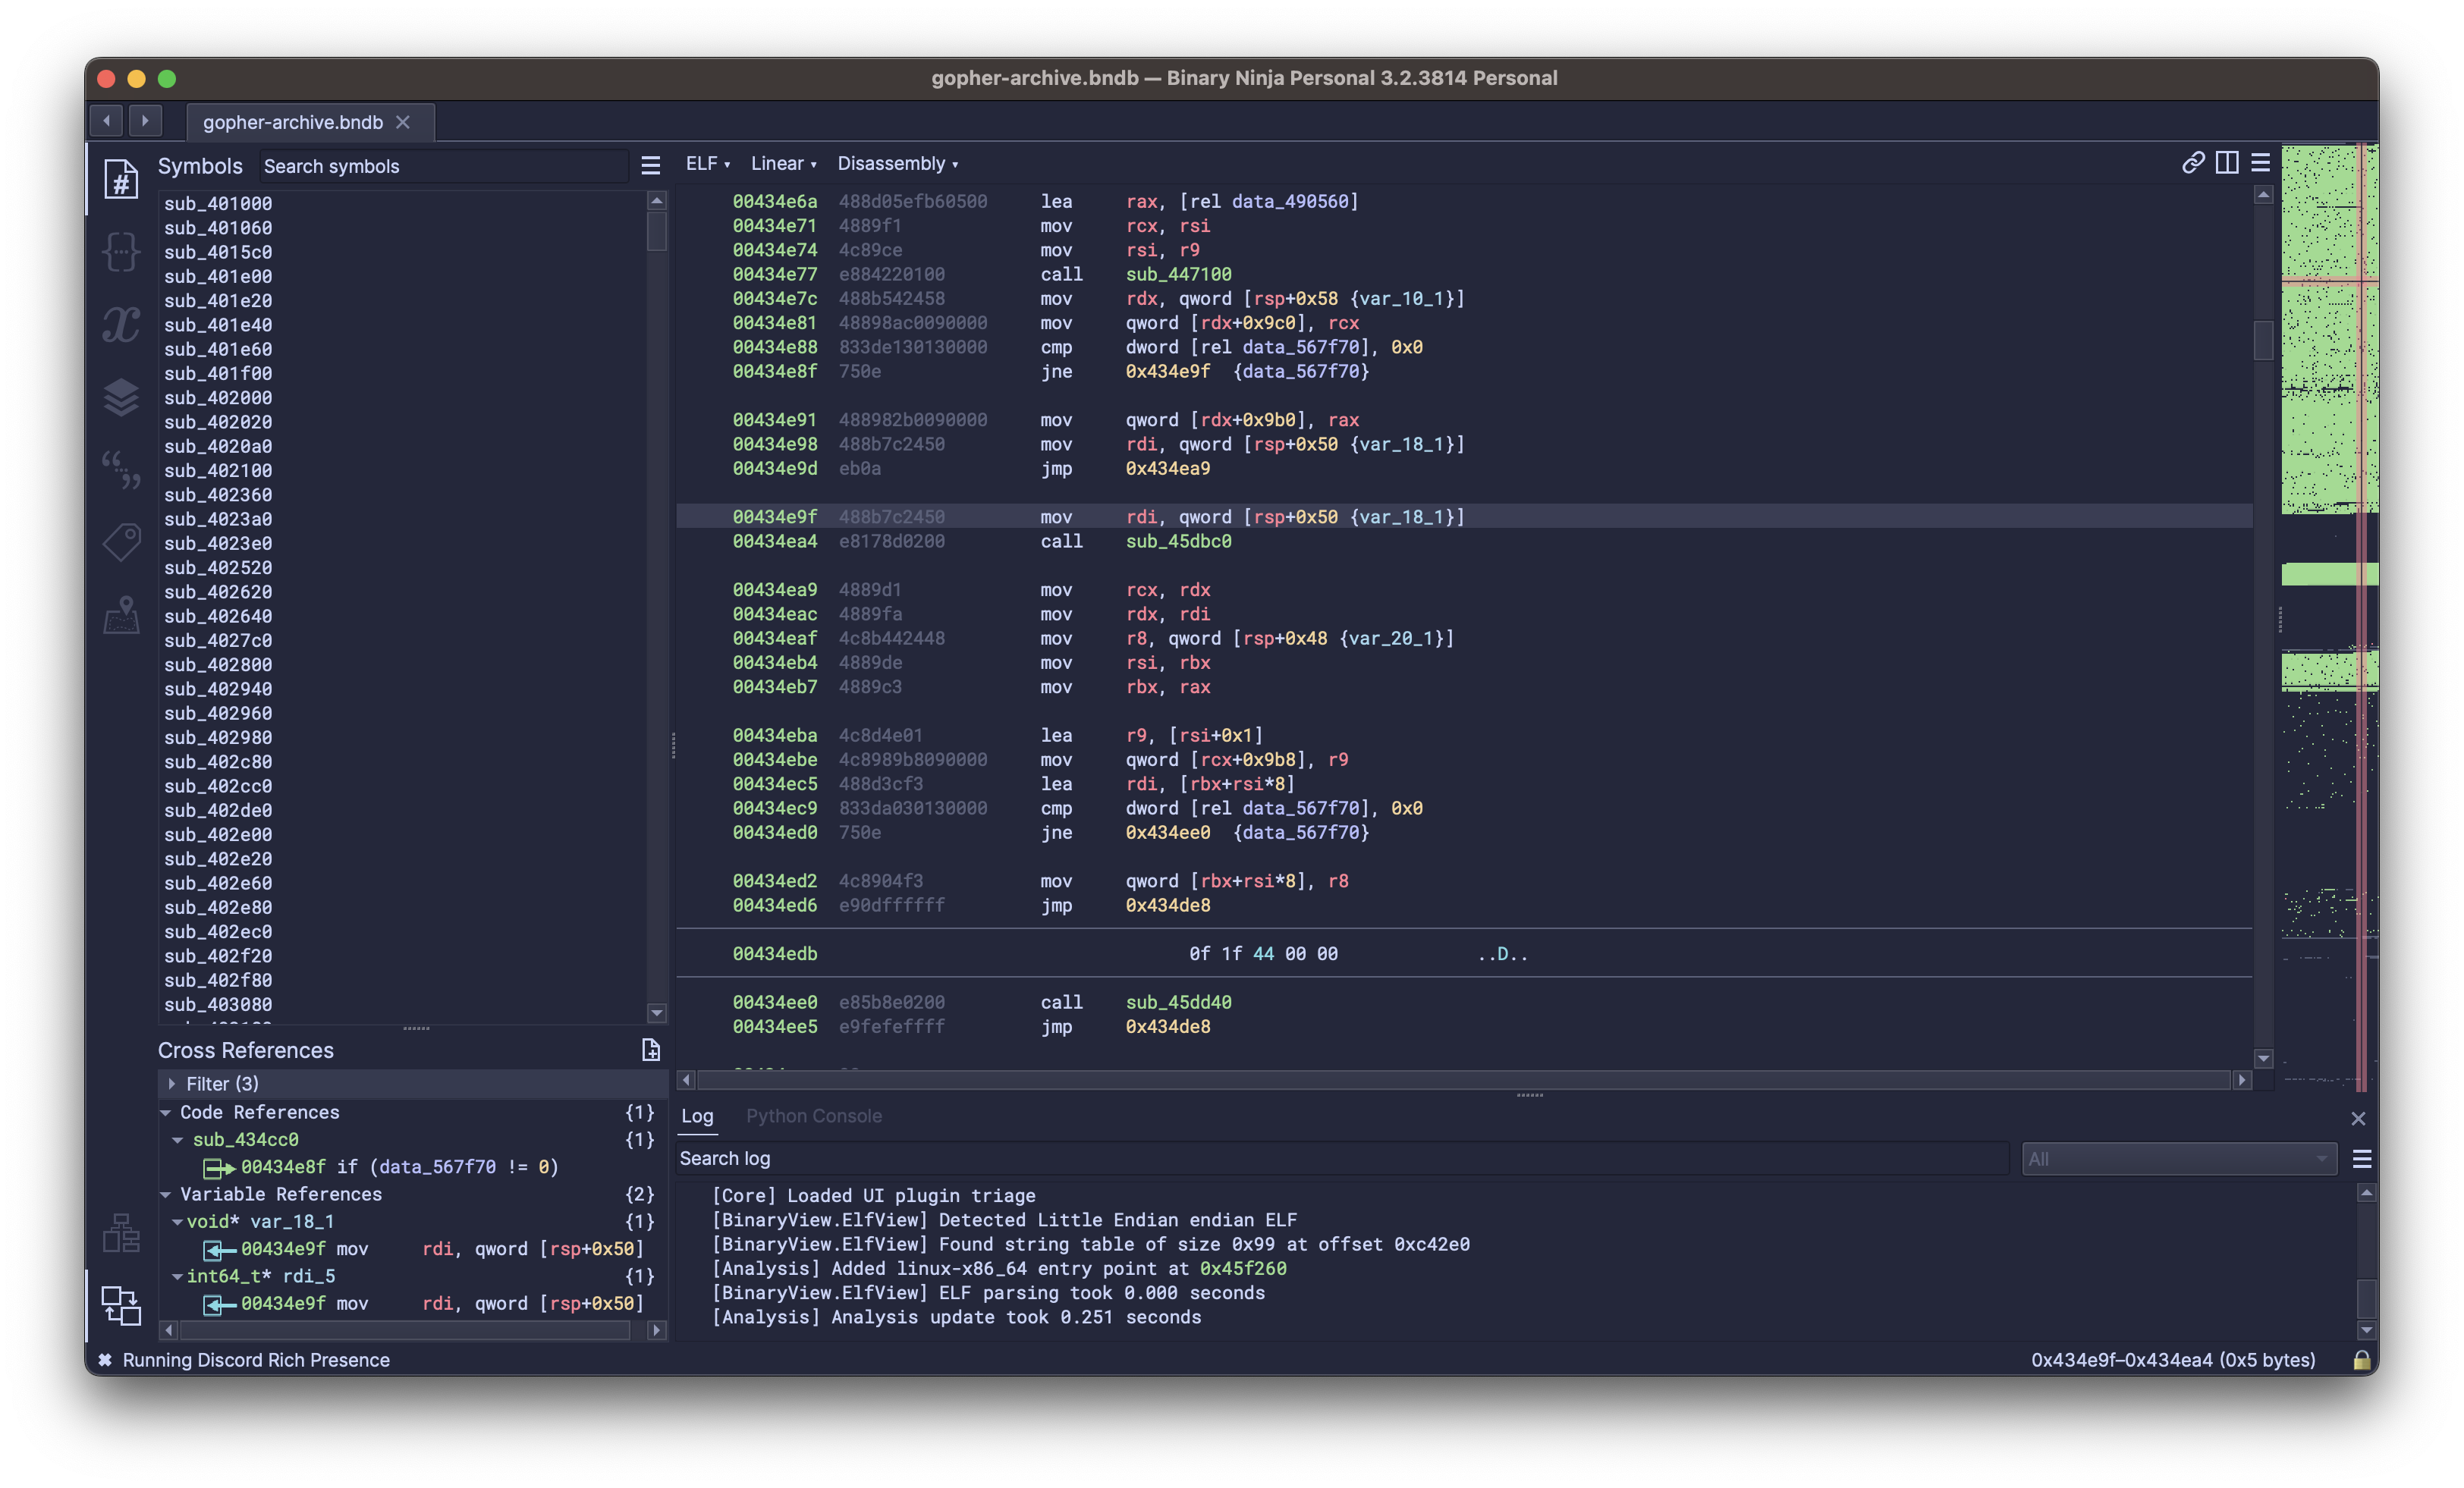Click the lock icon in status bar
The height and width of the screenshot is (1488, 2464).
coord(2361,1360)
